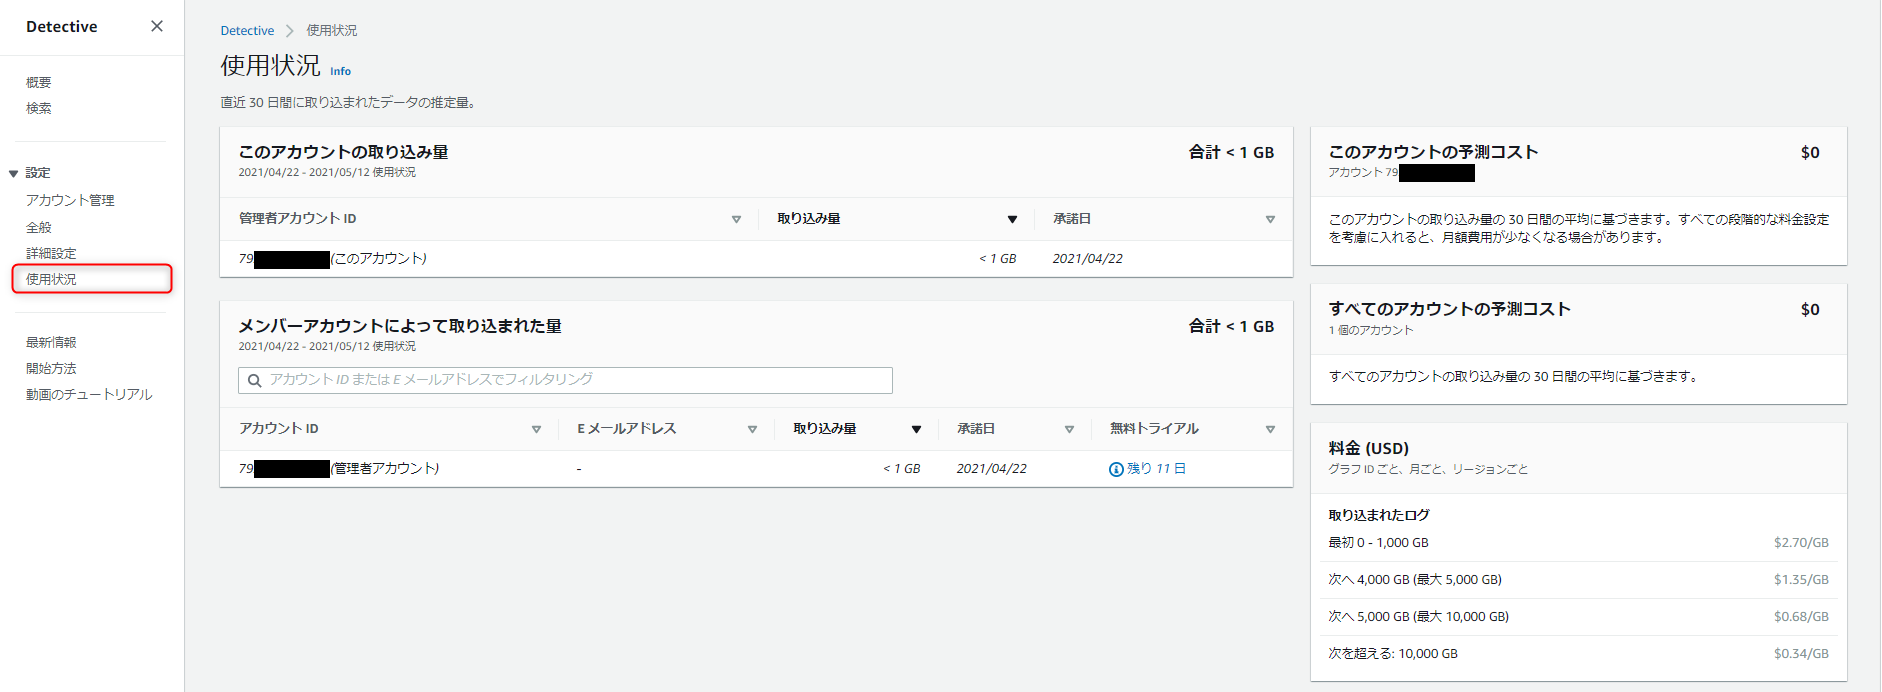Viewport: 1882px width, 692px height.
Task: Close the Detective side navigation panel
Action: coord(157,26)
